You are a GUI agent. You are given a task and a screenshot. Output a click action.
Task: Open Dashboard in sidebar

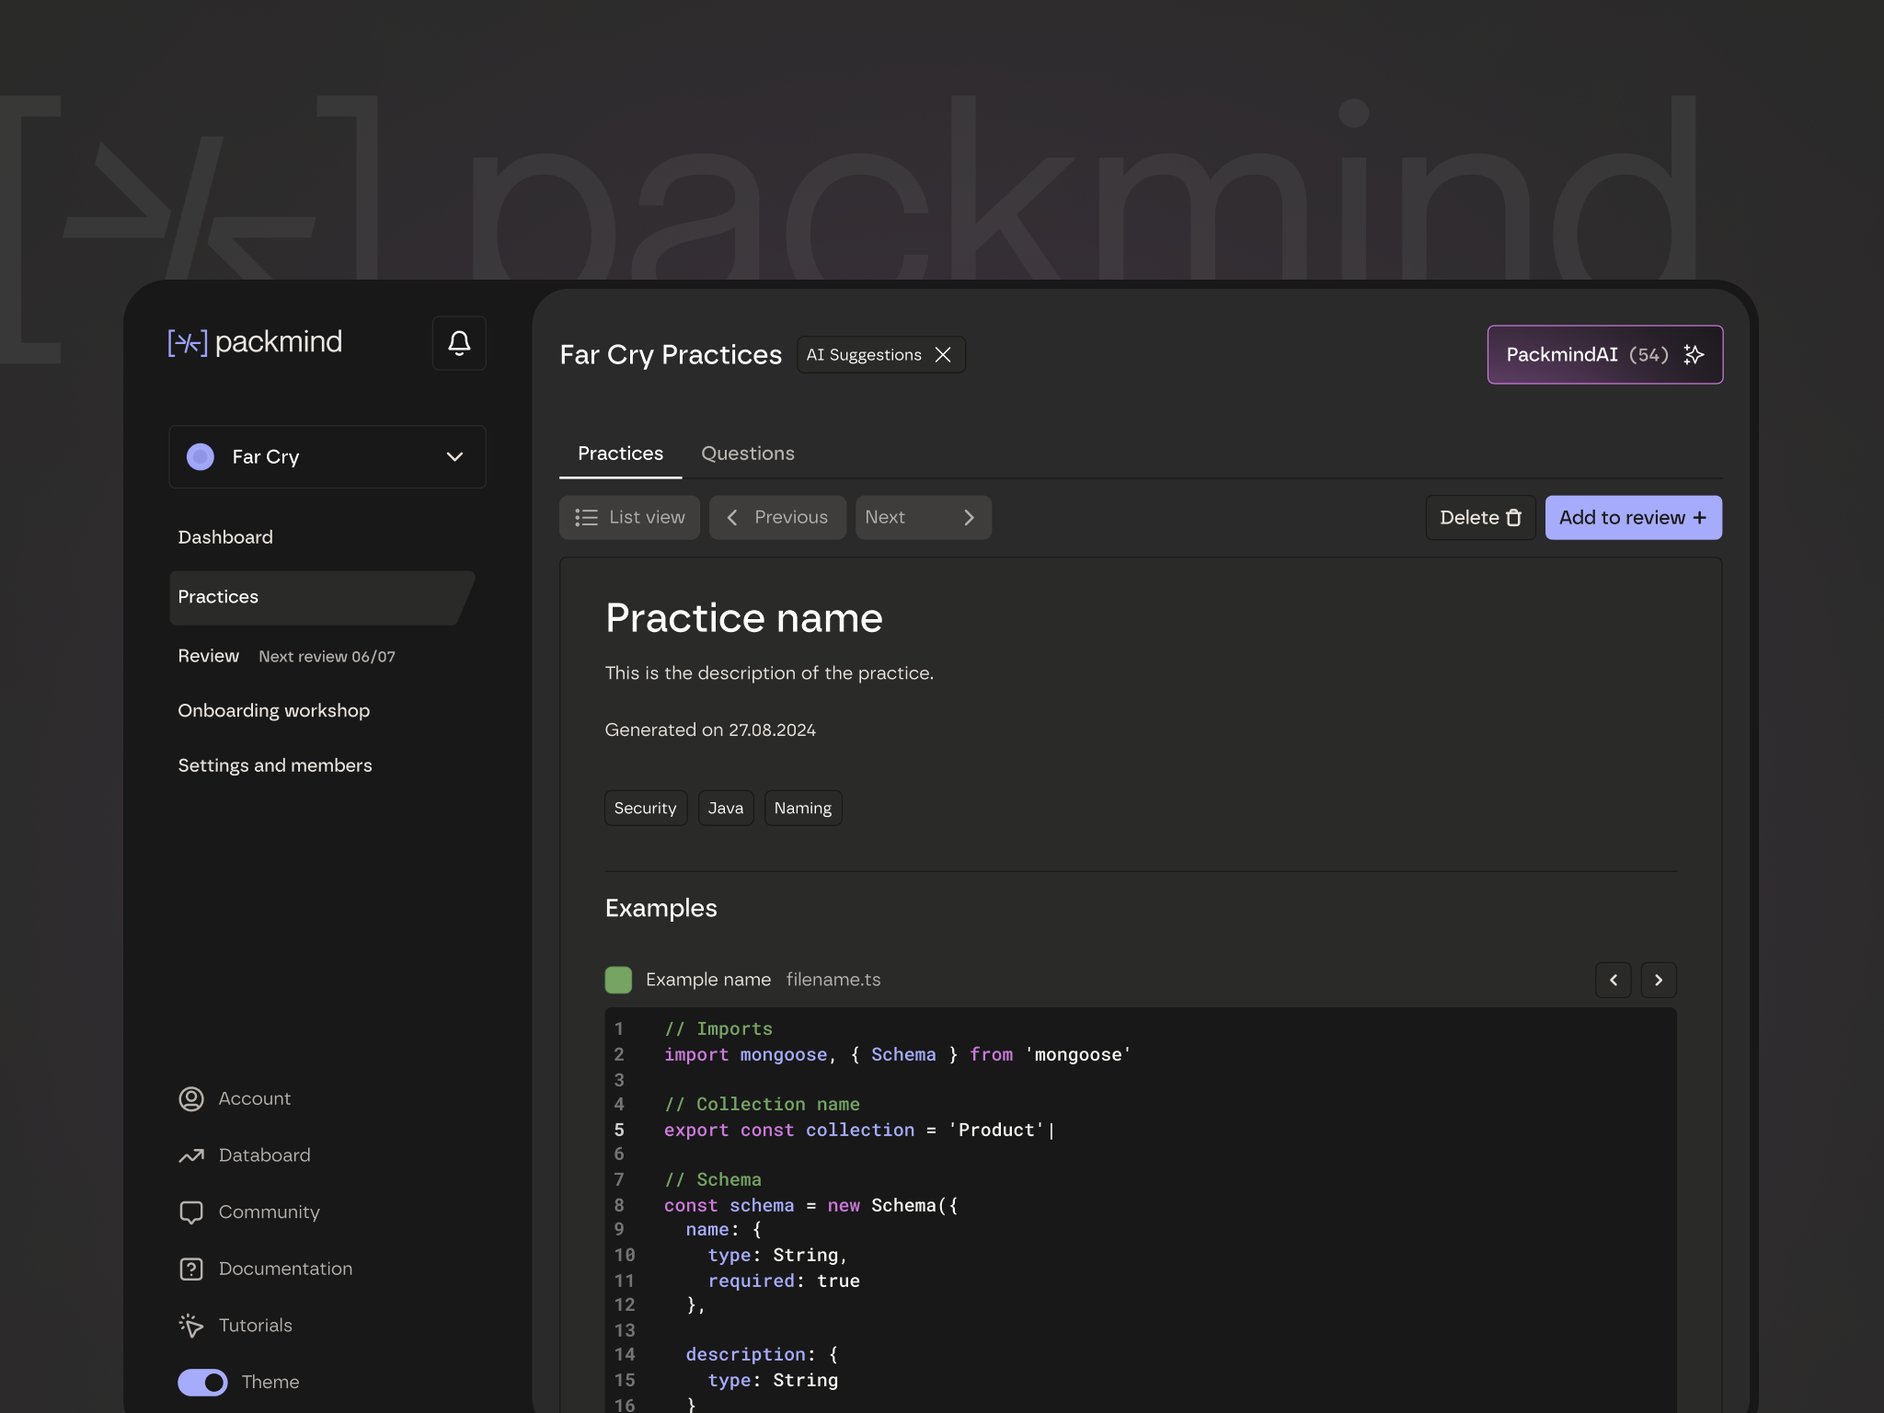225,538
